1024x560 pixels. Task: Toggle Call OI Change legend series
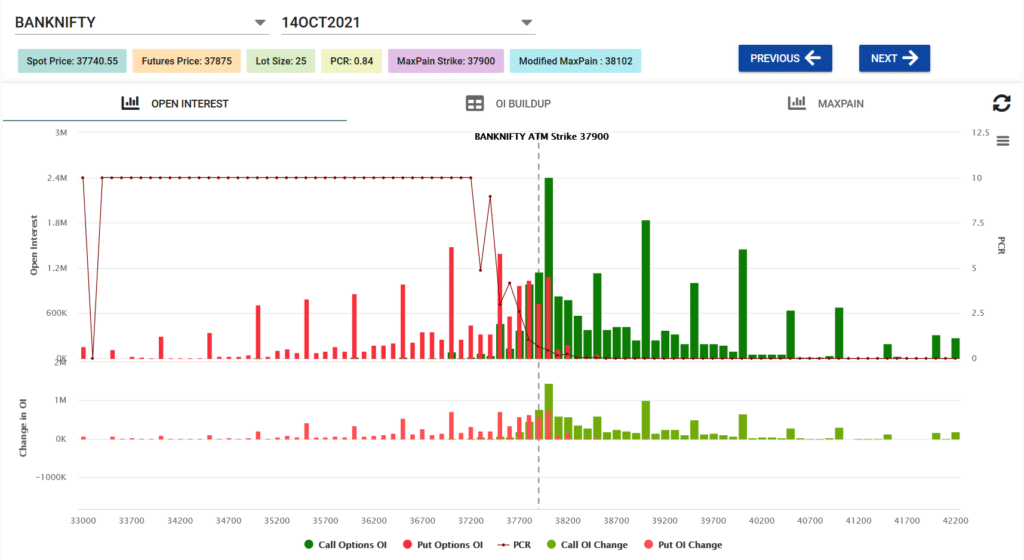[587, 544]
